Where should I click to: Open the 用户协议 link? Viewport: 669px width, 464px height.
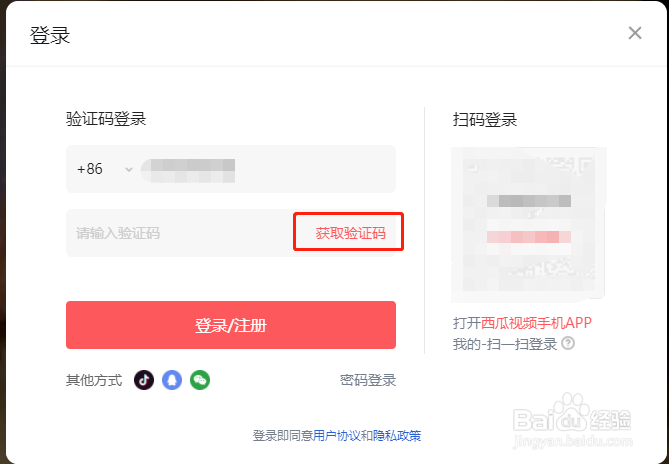[336, 436]
